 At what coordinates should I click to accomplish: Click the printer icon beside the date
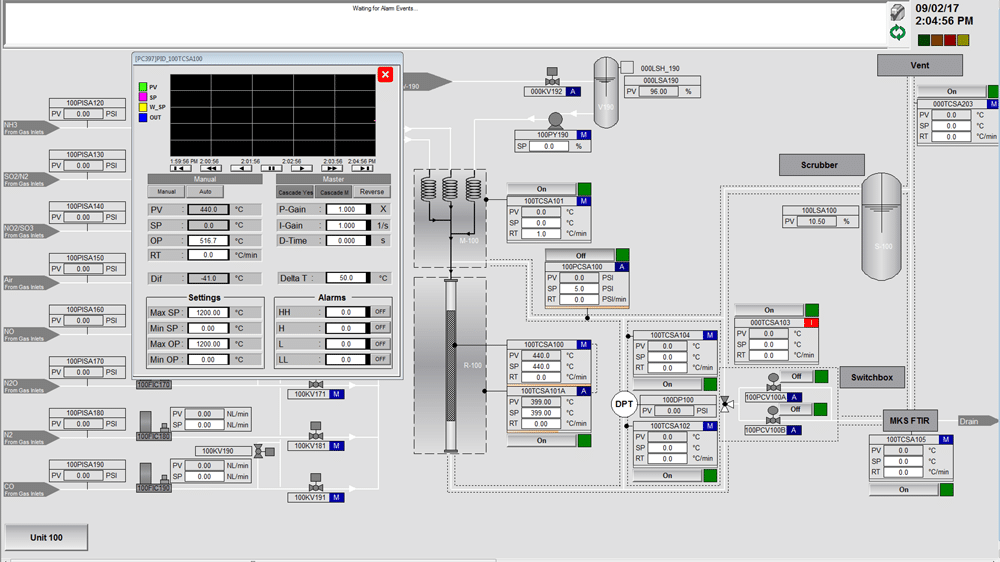897,12
